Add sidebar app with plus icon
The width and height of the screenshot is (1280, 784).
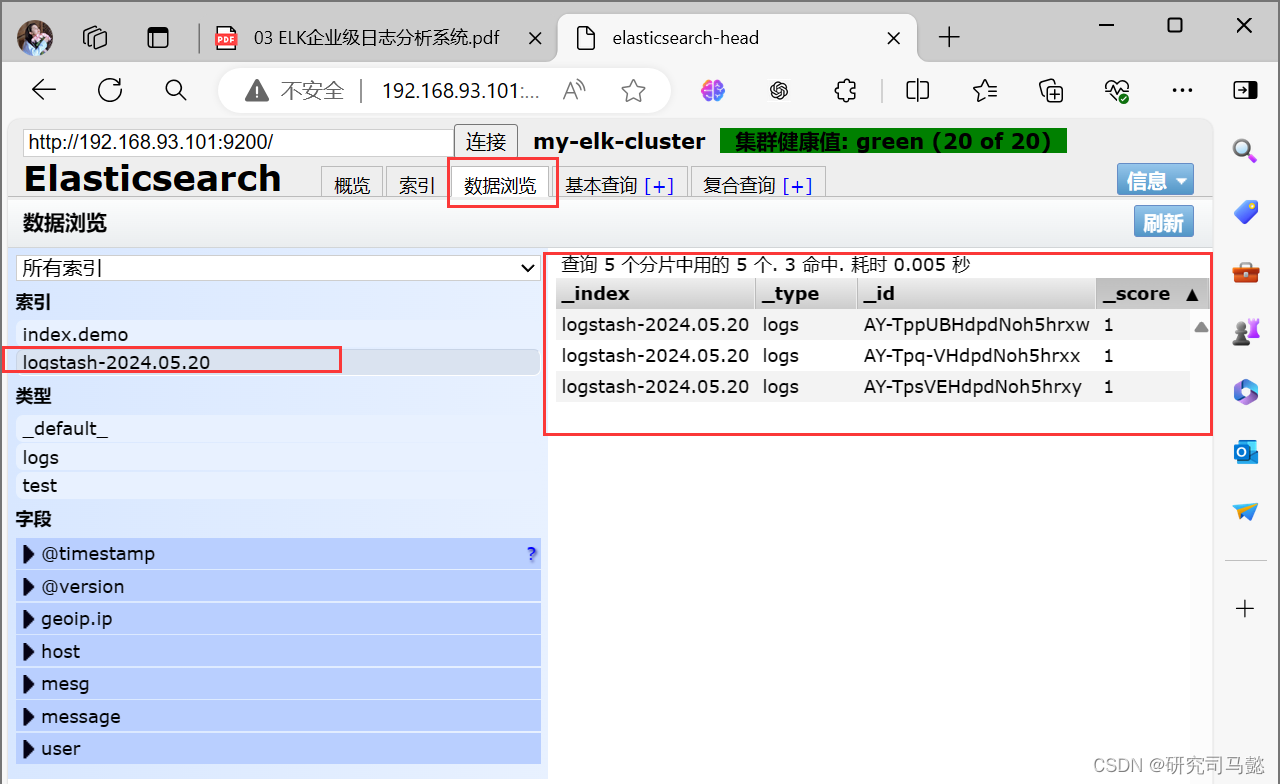tap(1245, 608)
